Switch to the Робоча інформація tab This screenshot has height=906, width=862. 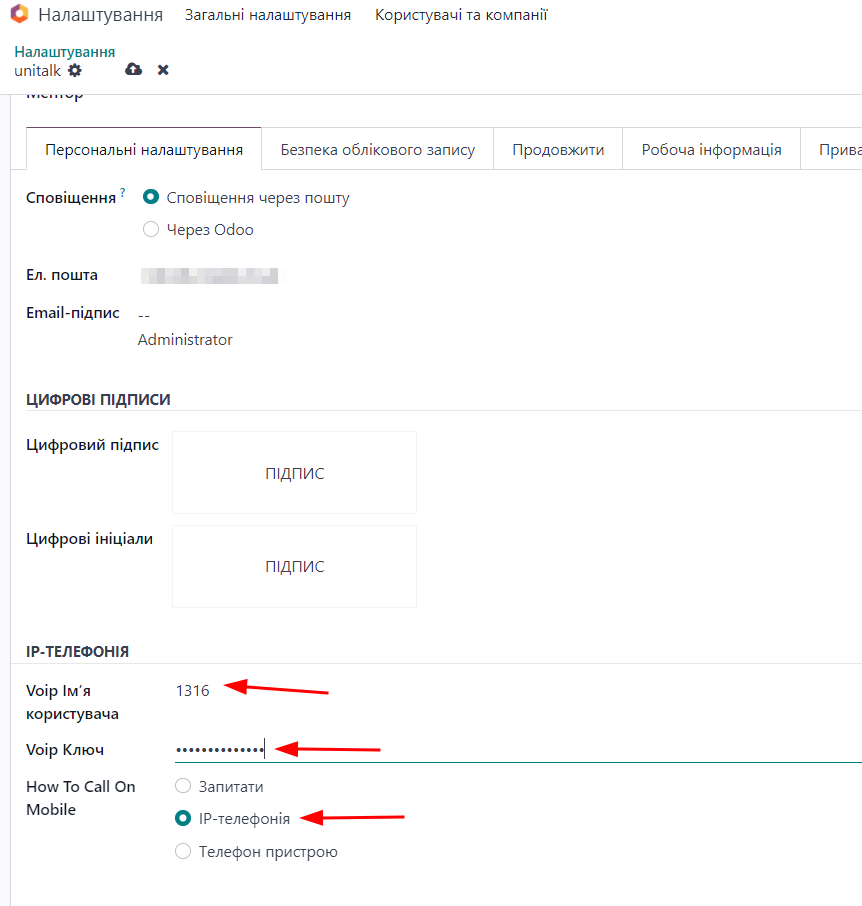tap(711, 150)
